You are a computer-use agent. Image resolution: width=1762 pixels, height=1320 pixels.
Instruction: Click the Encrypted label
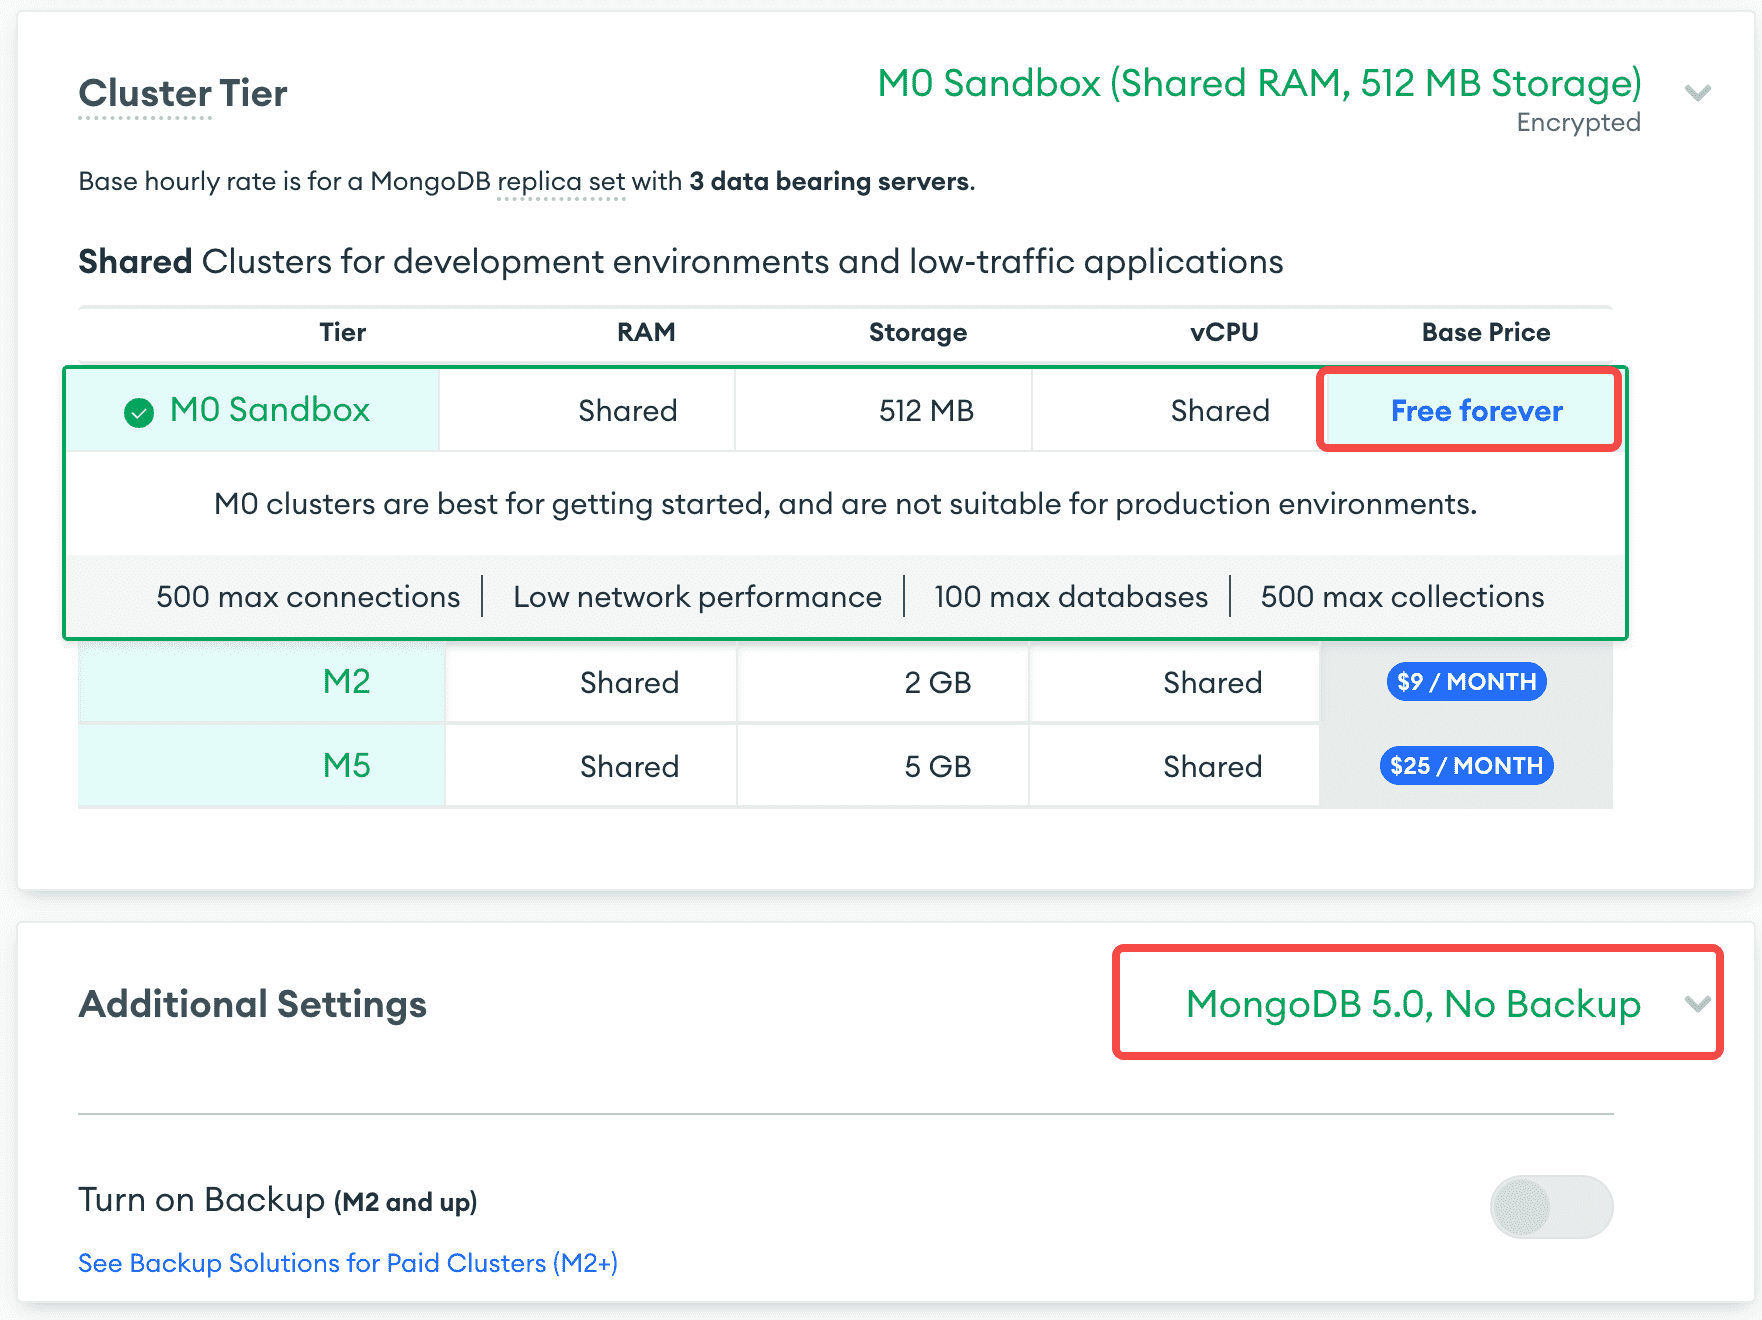coord(1578,122)
